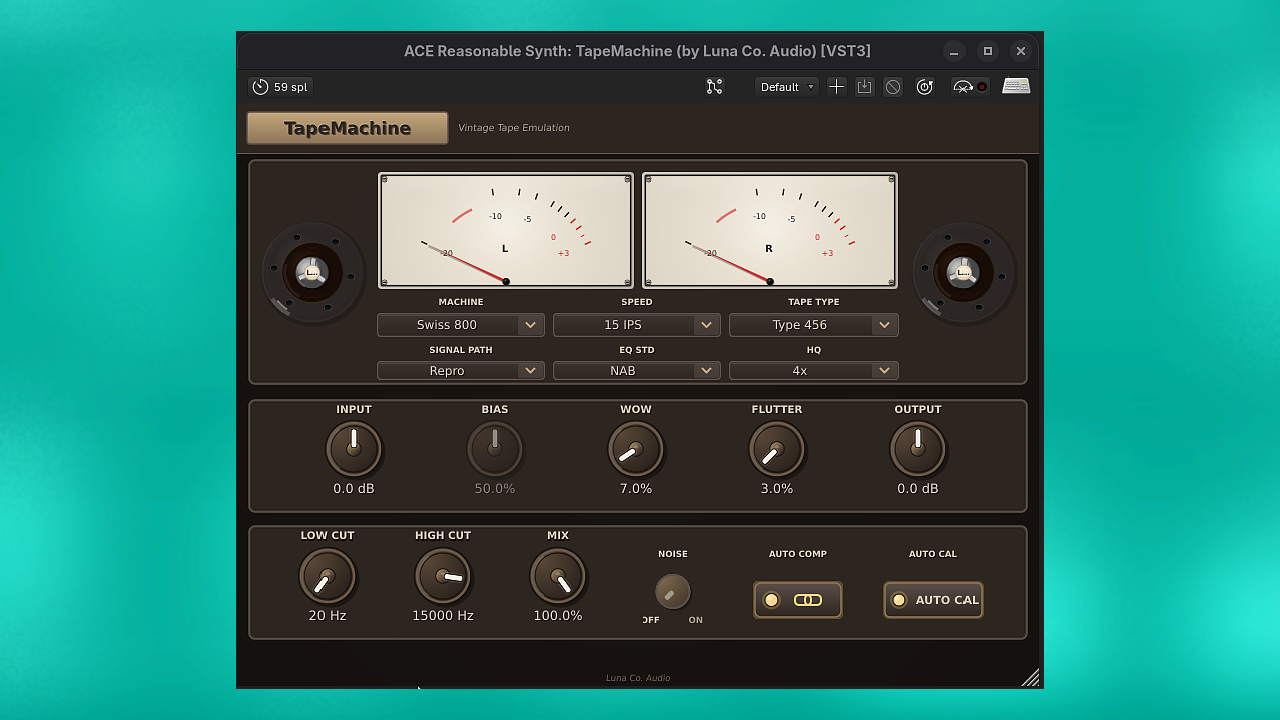
Task: Click the prohibit/bypass circle icon in toolbar
Action: tap(892, 87)
